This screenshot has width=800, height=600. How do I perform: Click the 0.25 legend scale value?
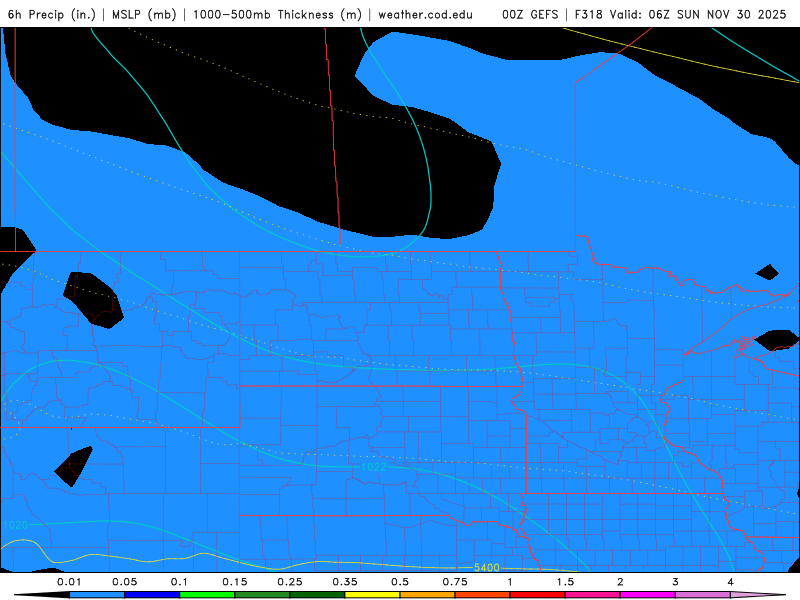click(290, 582)
